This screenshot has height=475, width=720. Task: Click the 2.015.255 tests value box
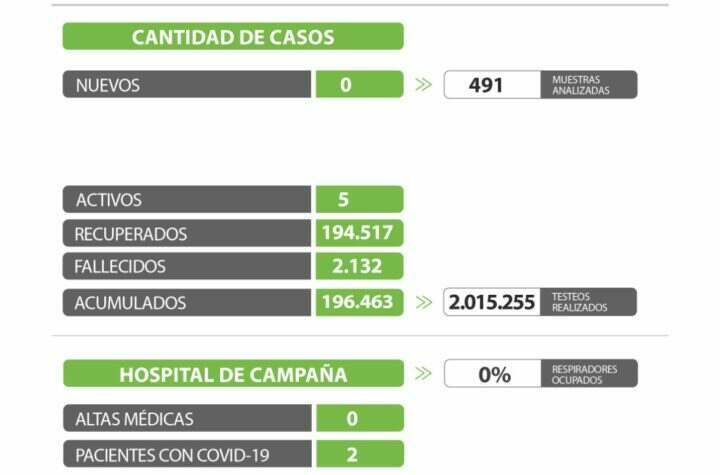(493, 302)
